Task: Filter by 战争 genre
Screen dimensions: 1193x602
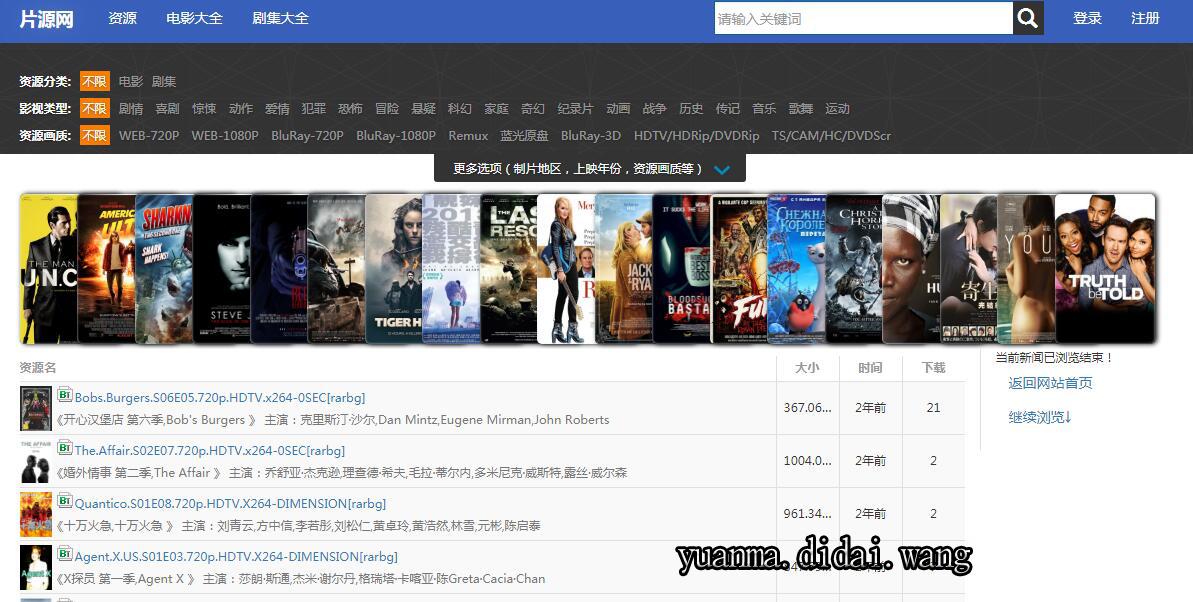Action: [654, 109]
